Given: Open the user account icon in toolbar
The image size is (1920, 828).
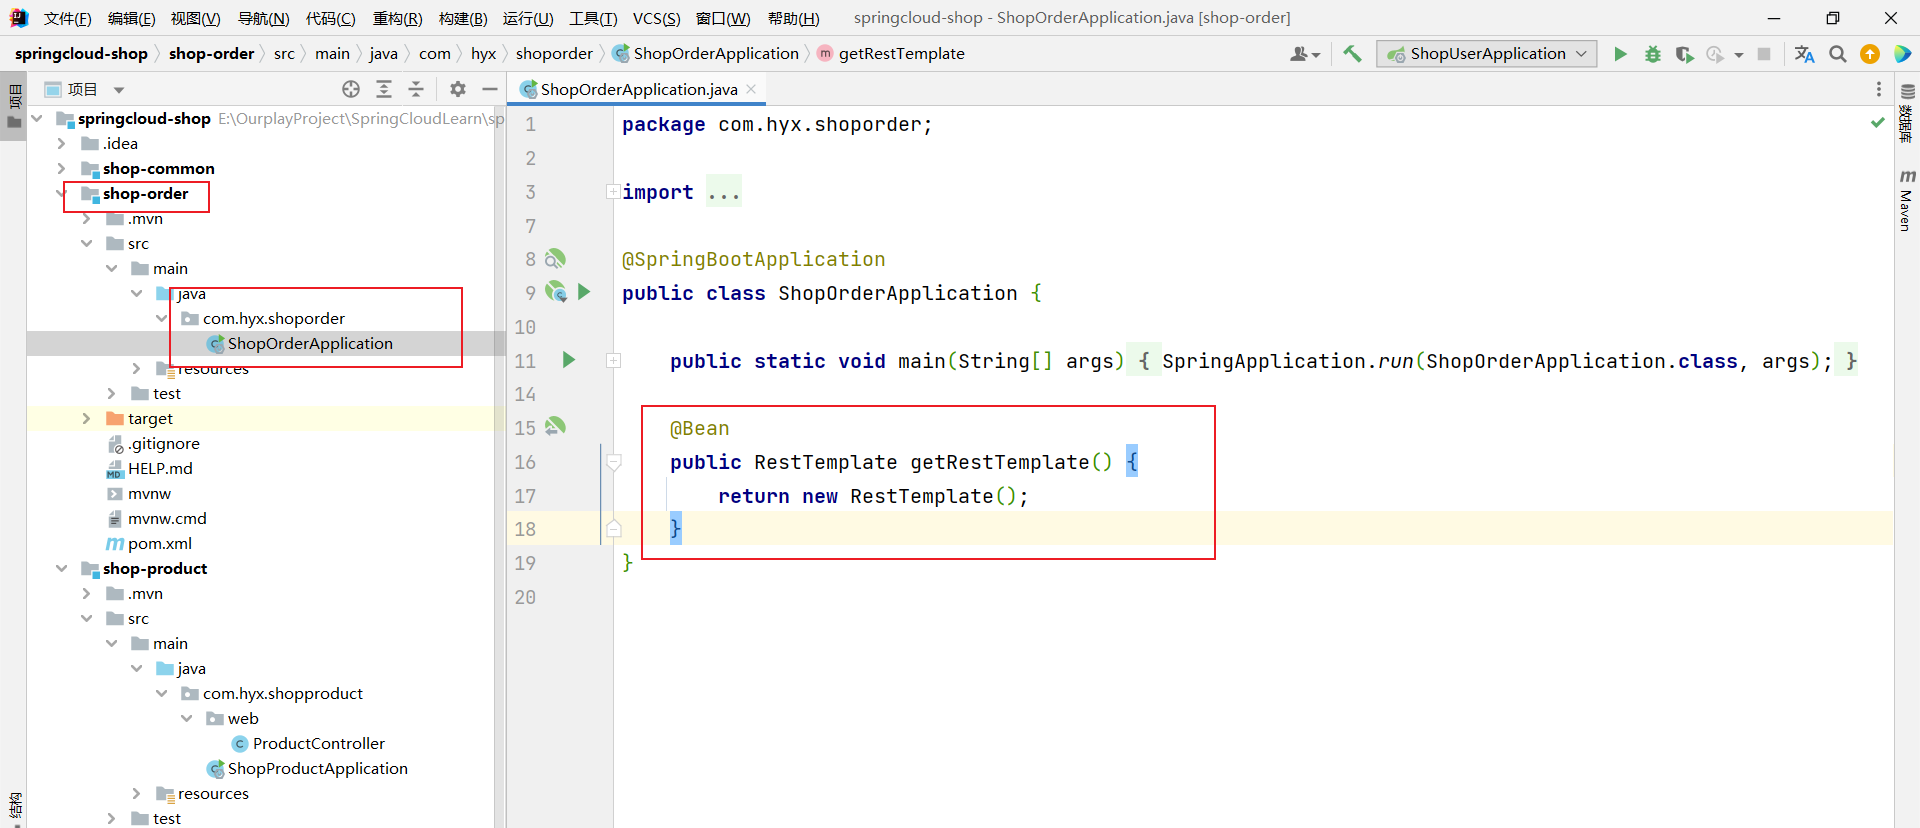Looking at the screenshot, I should click(1304, 54).
